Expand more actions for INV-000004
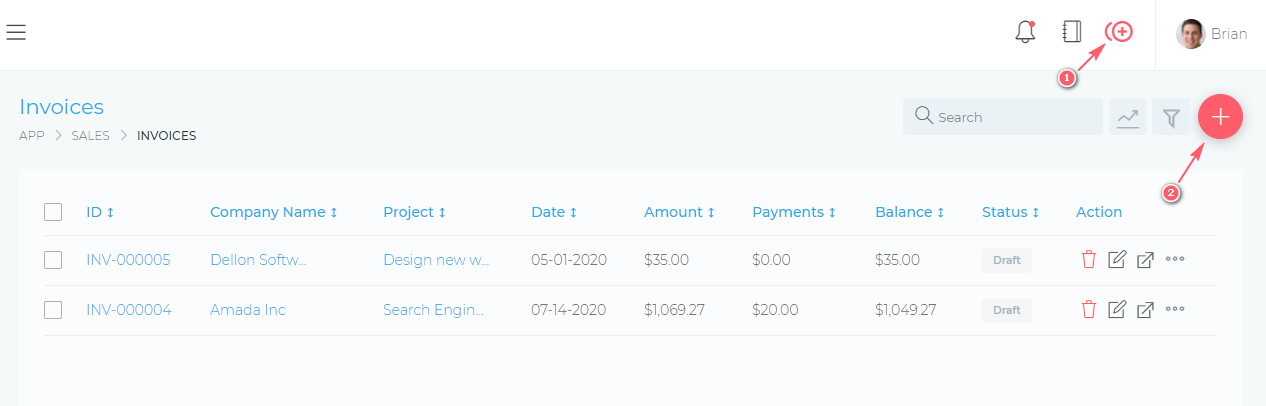Image resolution: width=1266 pixels, height=406 pixels. click(x=1175, y=310)
